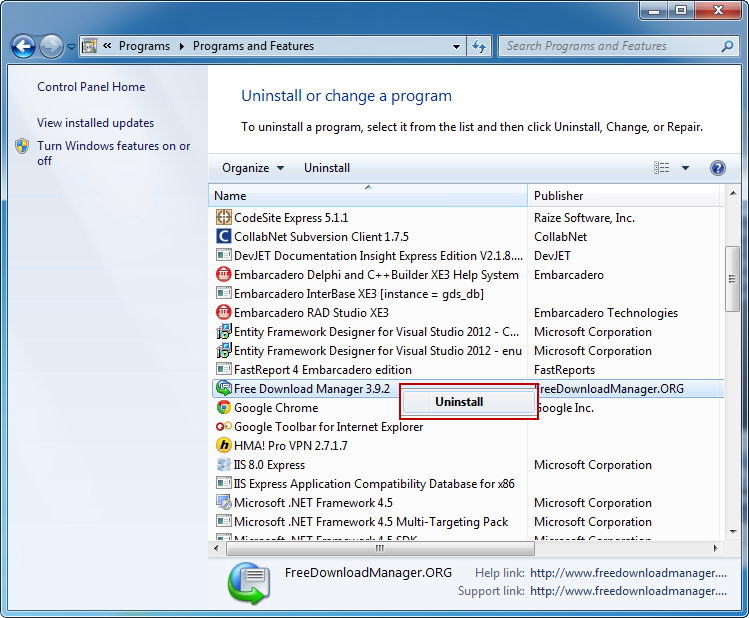Screen dimensions: 749x618
Task: Open the freedownloadmanager Help link
Action: click(x=628, y=573)
